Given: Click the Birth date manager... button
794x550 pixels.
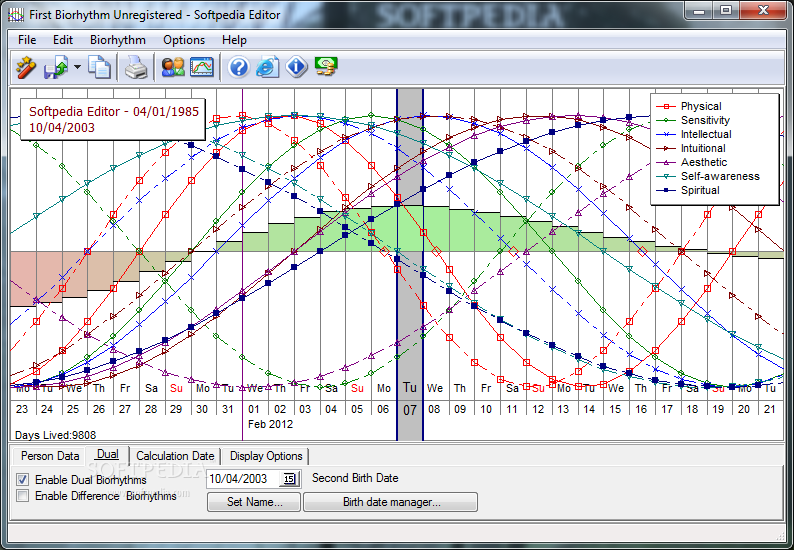Looking at the screenshot, I should tap(391, 502).
